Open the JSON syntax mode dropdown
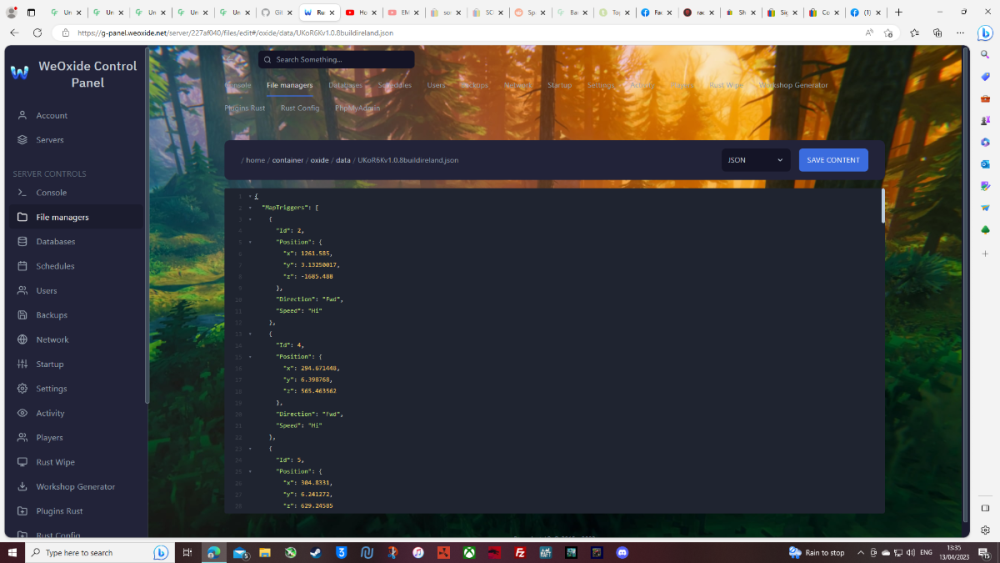The image size is (1000, 563). pos(755,160)
